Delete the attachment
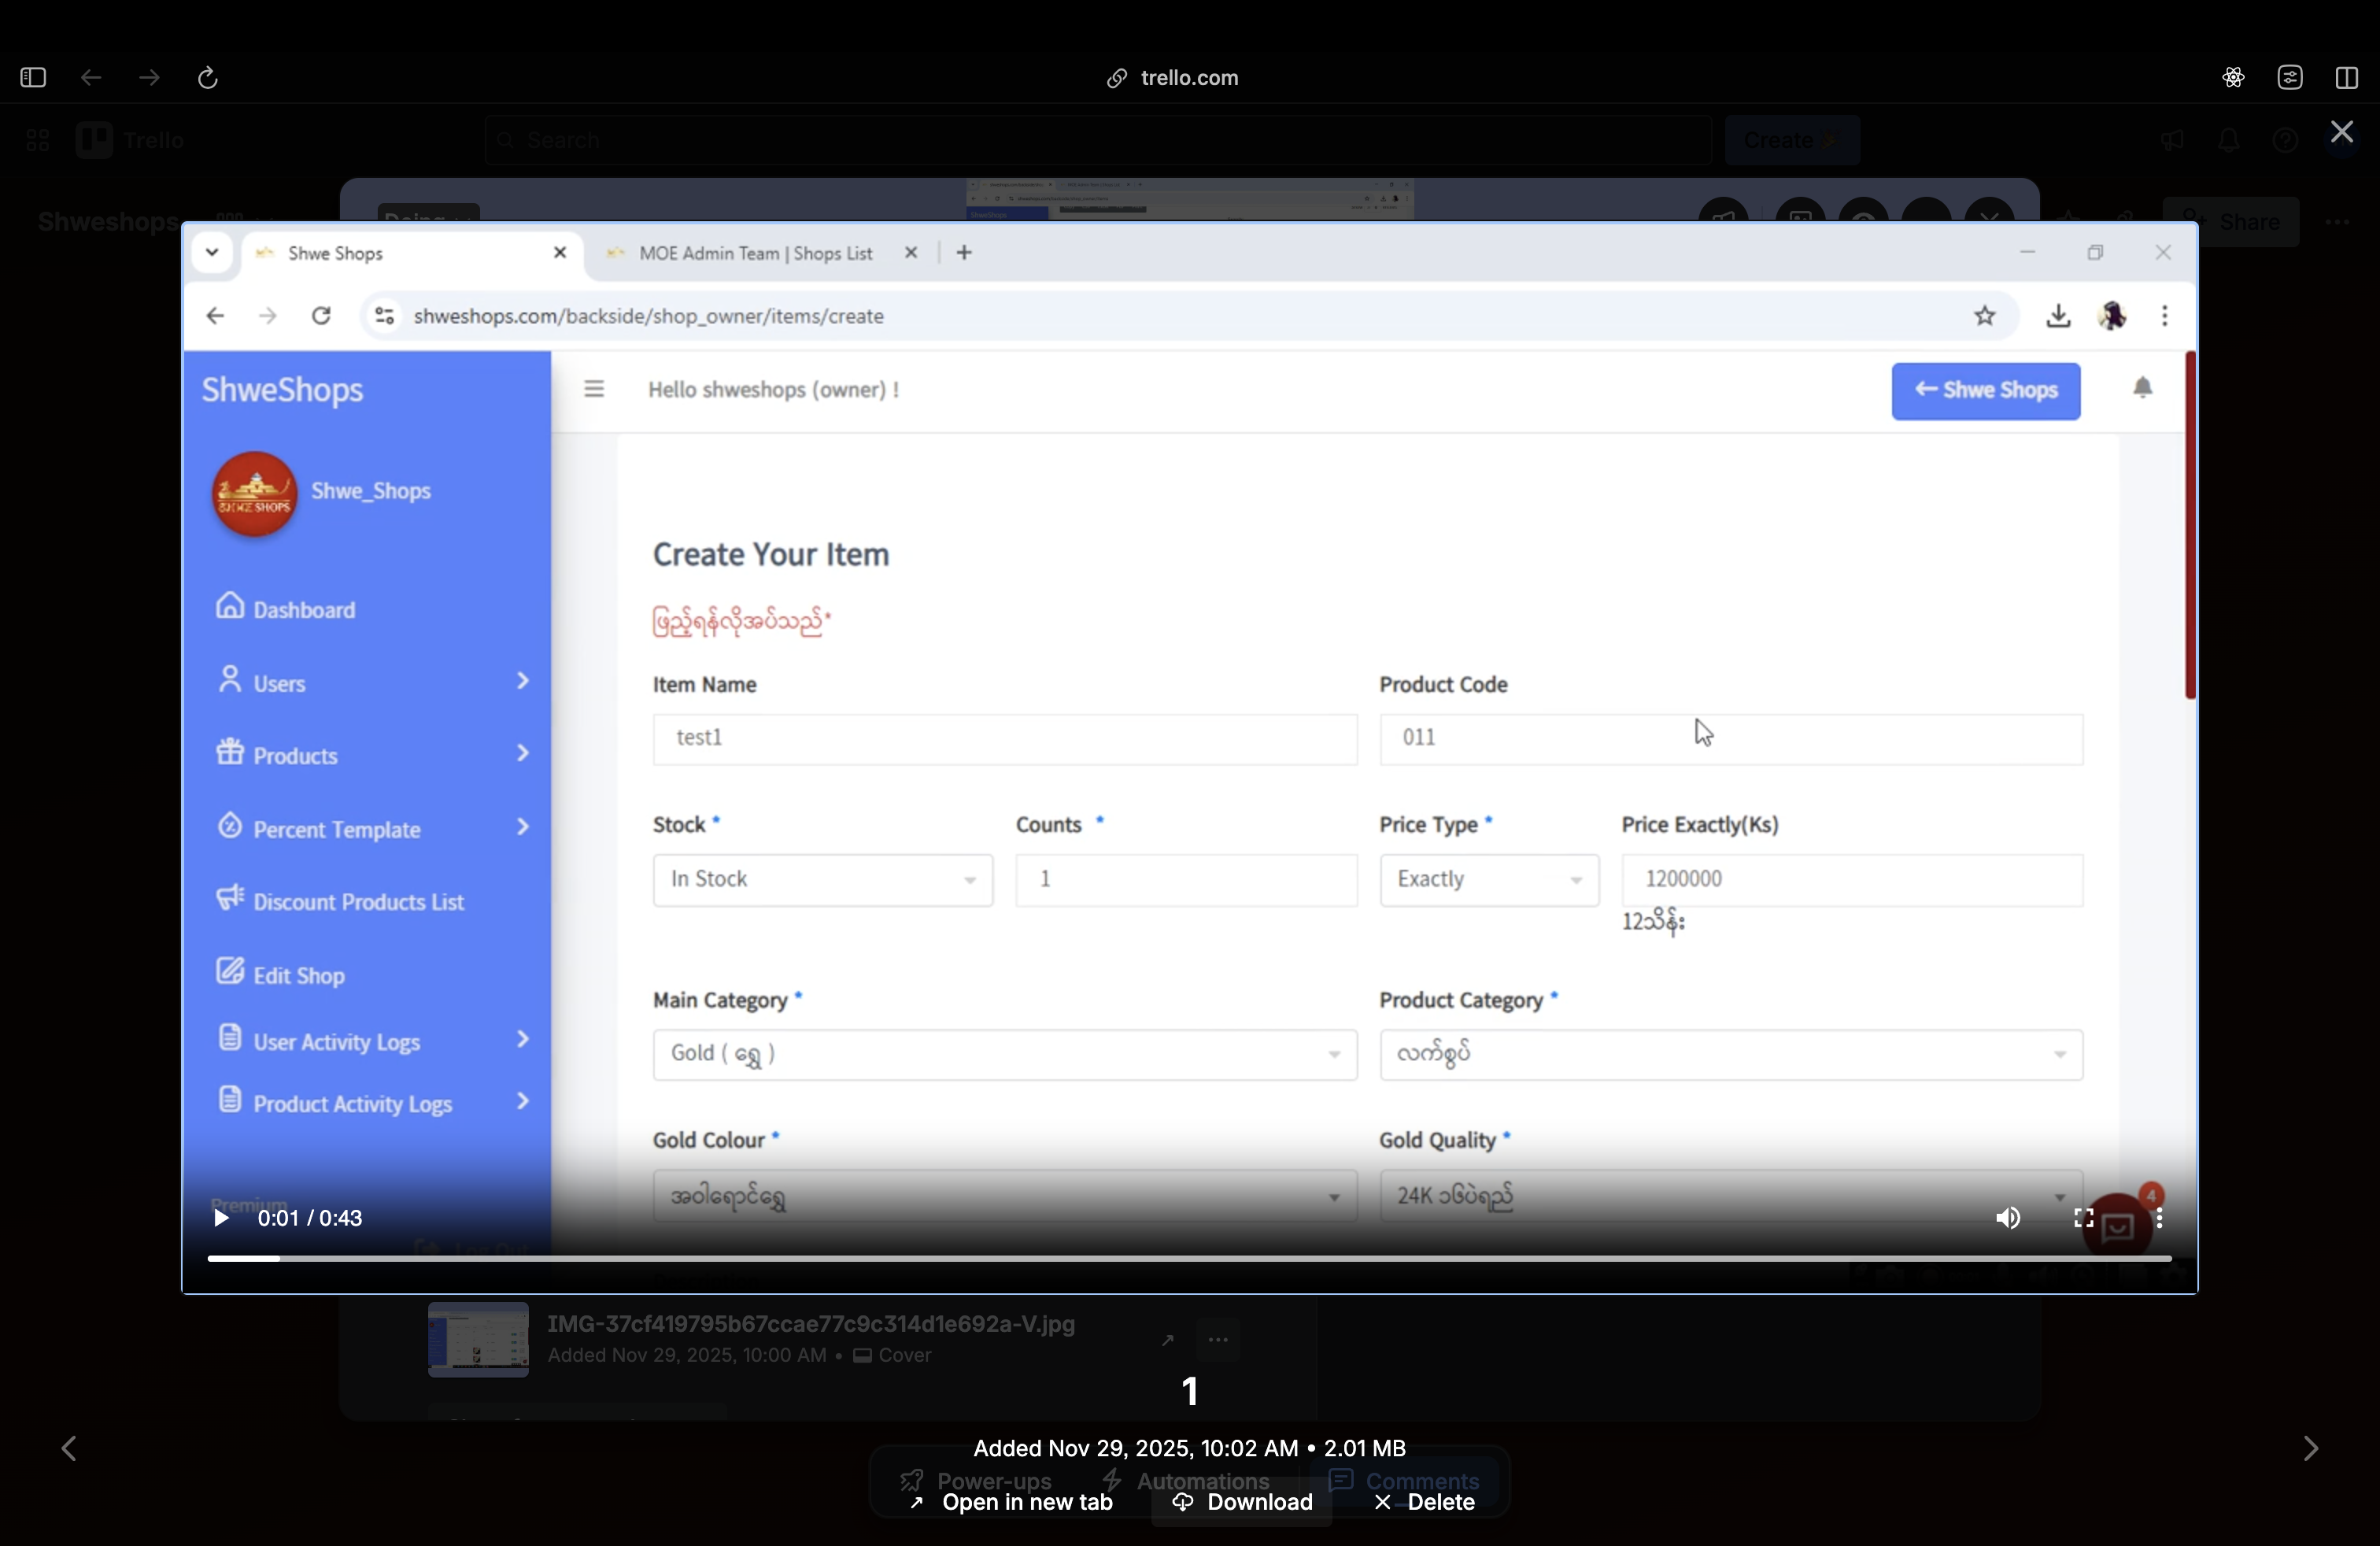Image resolution: width=2380 pixels, height=1546 pixels. click(x=1425, y=1502)
